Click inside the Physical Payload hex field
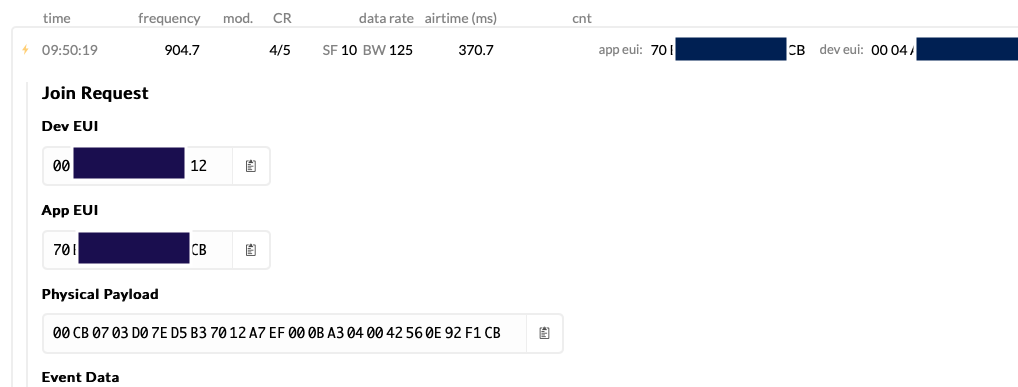1018x387 pixels. (284, 333)
